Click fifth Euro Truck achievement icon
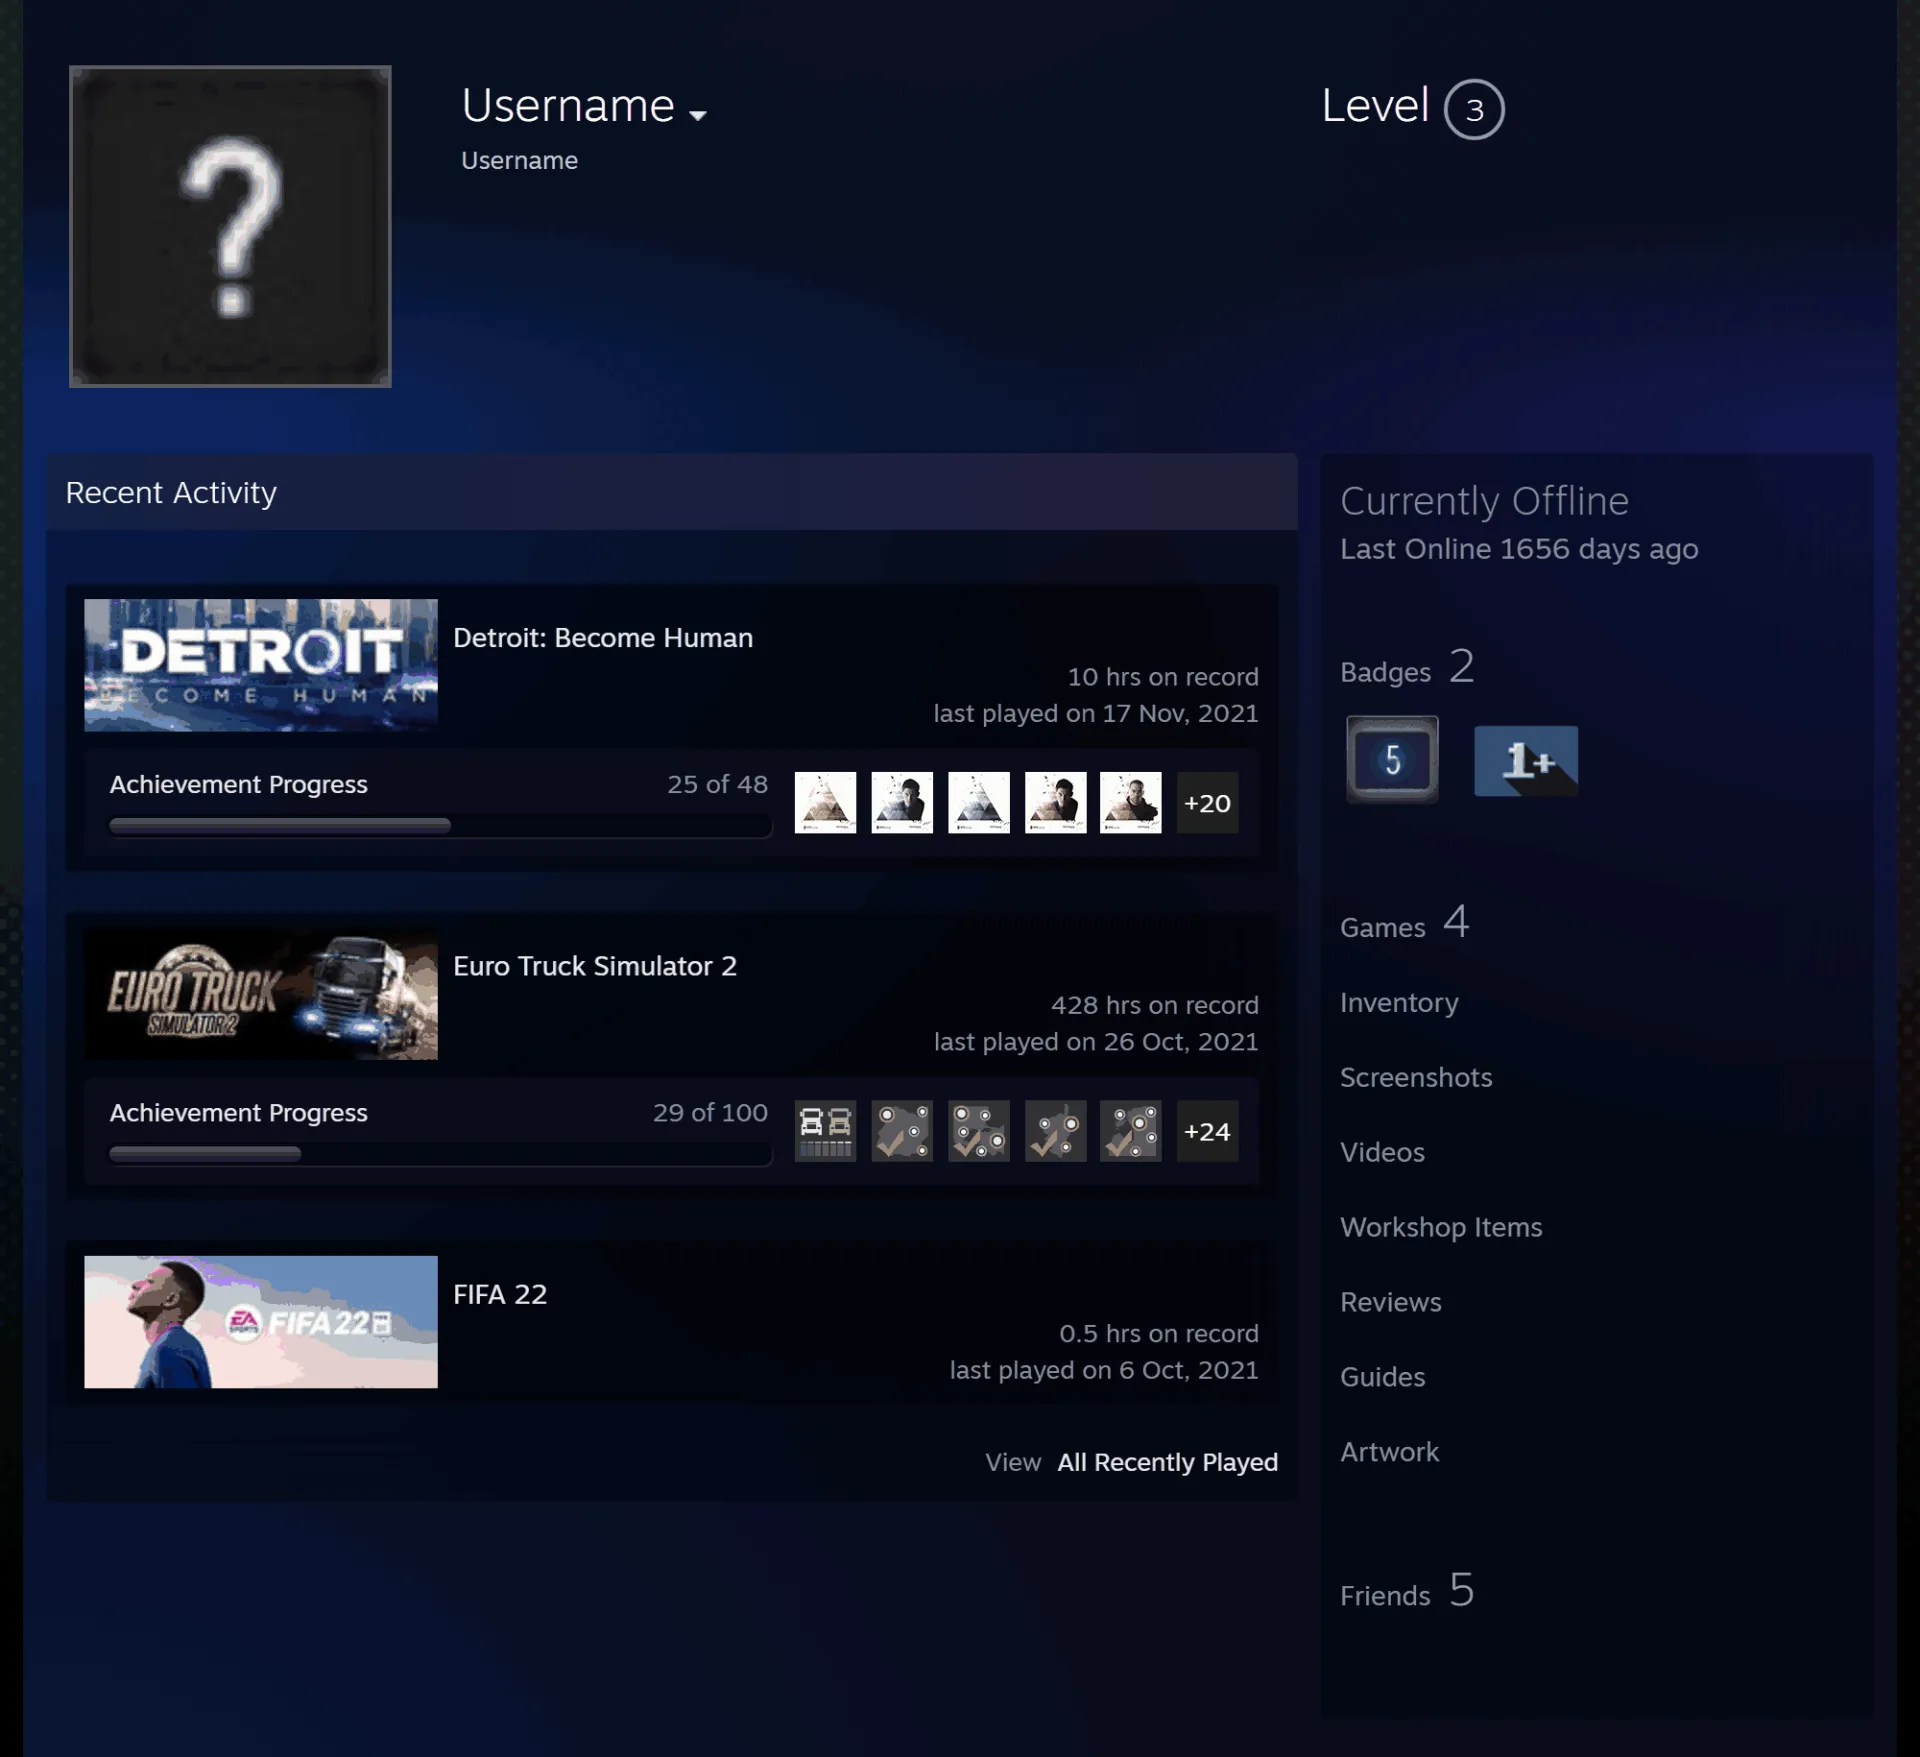Screen dimensions: 1920x1757 1131,1131
